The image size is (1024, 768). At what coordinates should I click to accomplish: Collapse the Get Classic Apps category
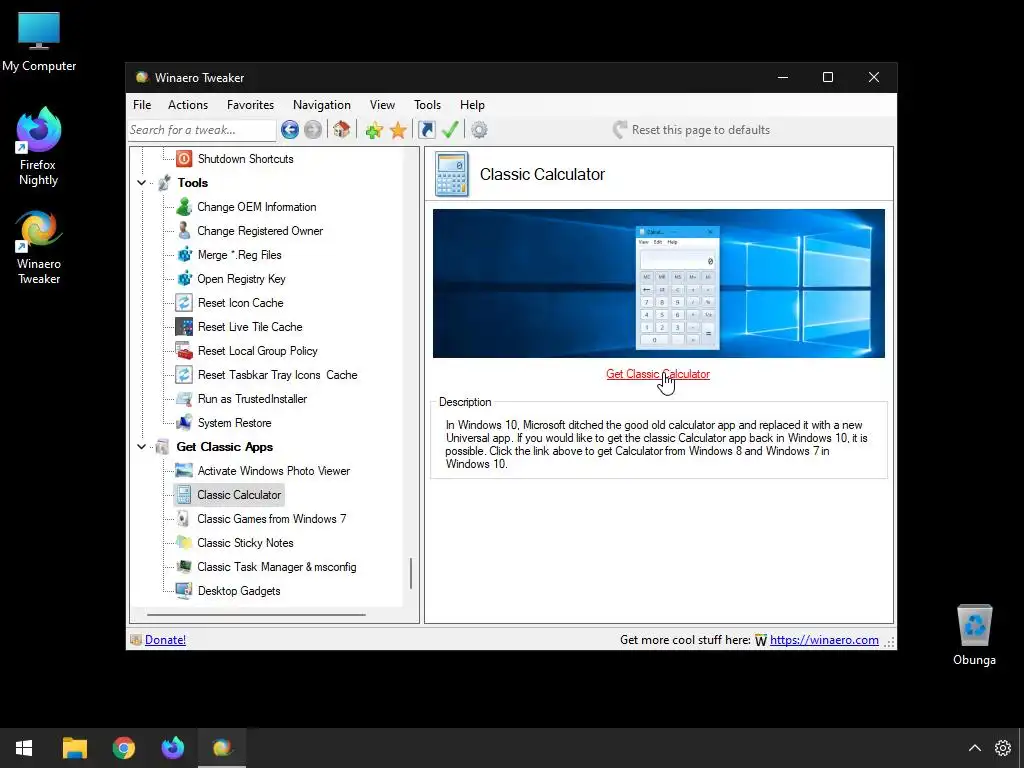142,447
